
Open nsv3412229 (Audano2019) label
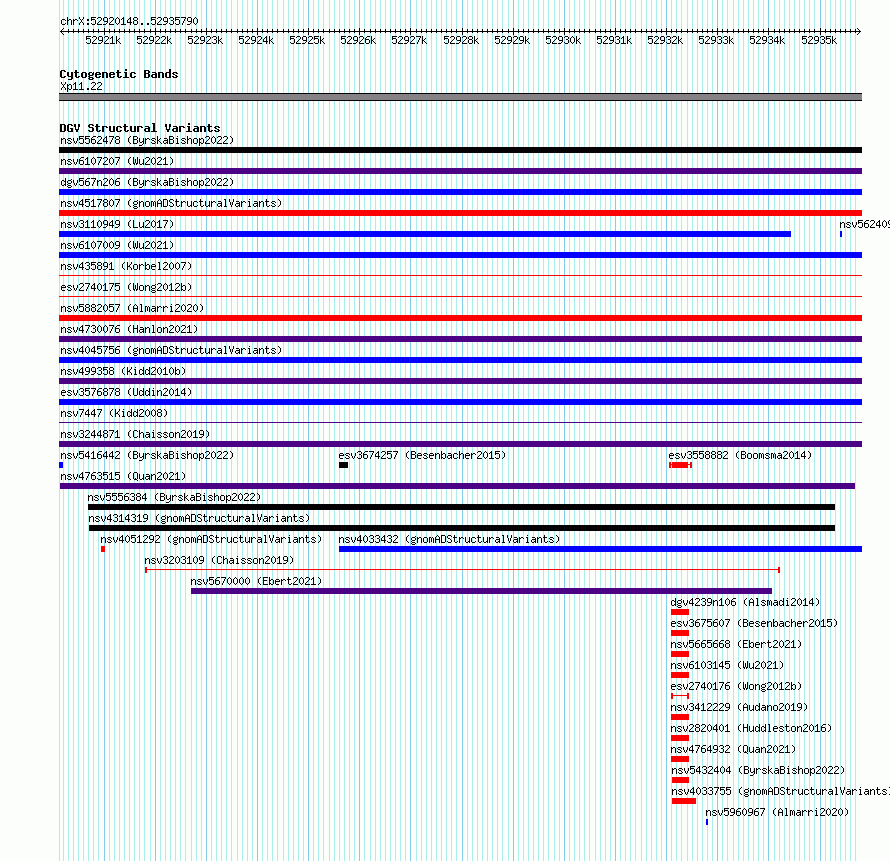tap(739, 707)
